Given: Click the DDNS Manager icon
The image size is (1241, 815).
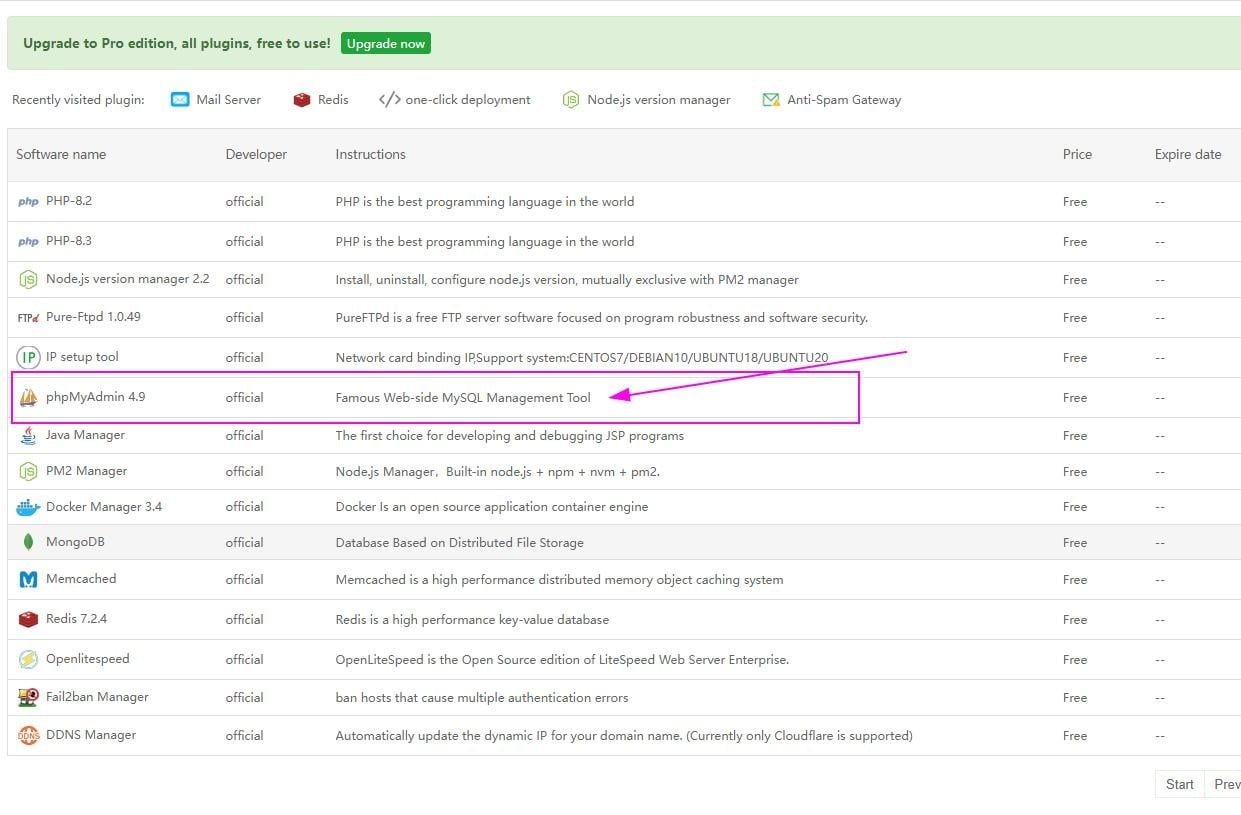Looking at the screenshot, I should 28,736.
